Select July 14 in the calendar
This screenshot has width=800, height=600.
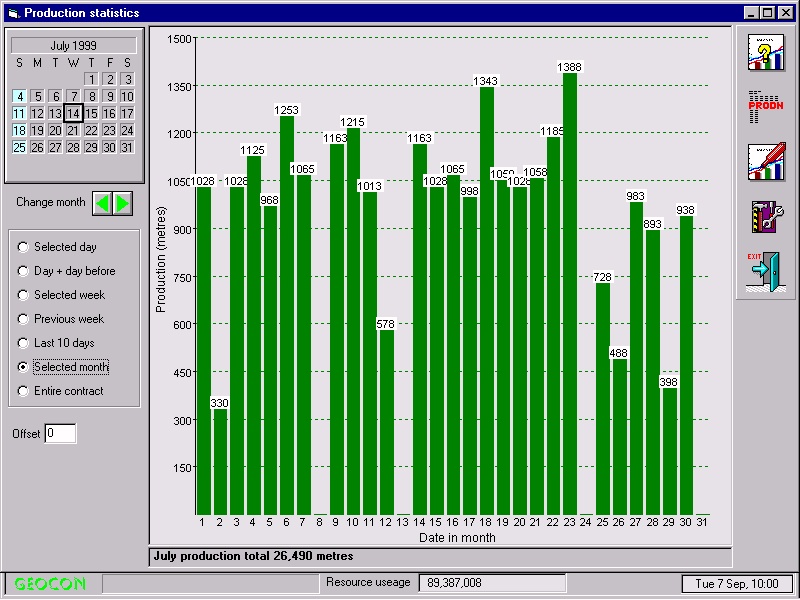(x=73, y=113)
